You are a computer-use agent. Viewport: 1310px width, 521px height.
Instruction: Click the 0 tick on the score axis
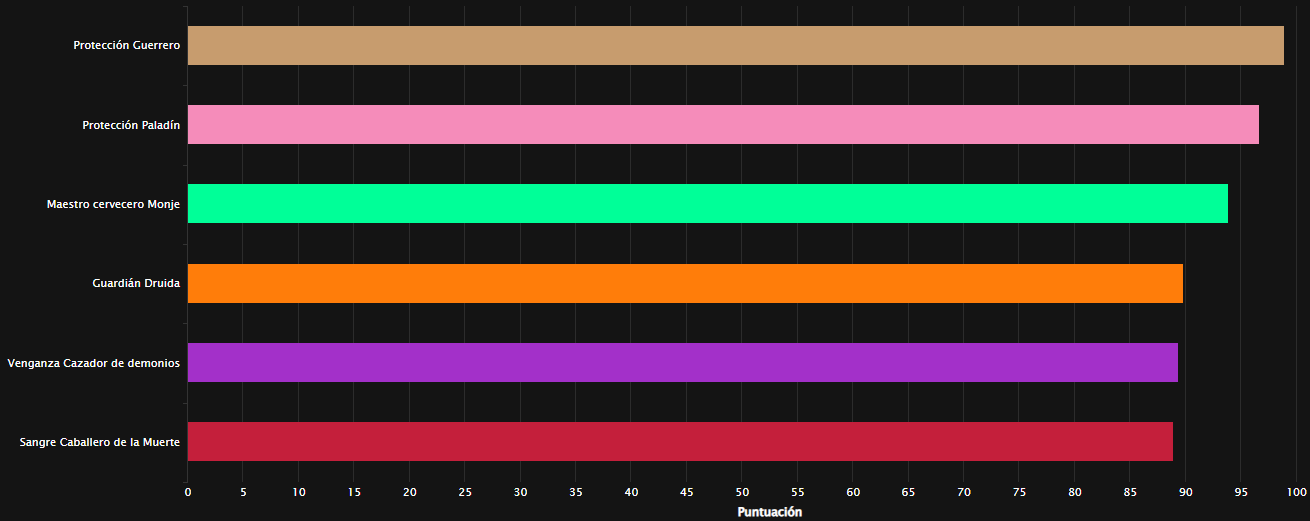(x=187, y=492)
